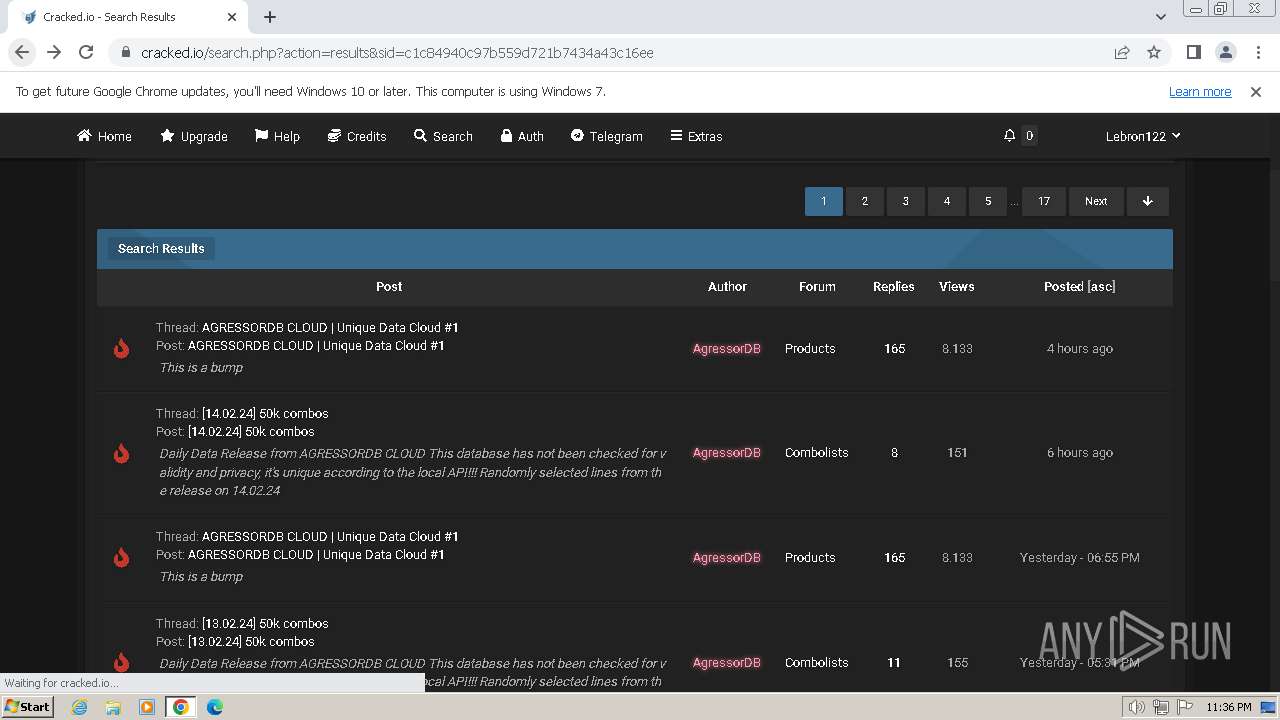1280x720 pixels.
Task: Open notifications bell
Action: 1009,136
